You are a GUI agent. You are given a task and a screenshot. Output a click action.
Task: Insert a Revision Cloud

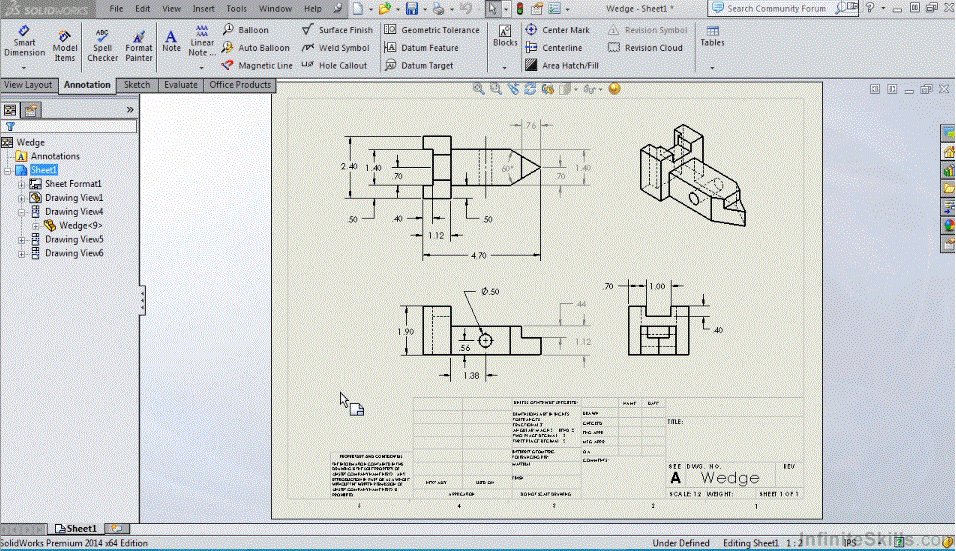[x=646, y=48]
